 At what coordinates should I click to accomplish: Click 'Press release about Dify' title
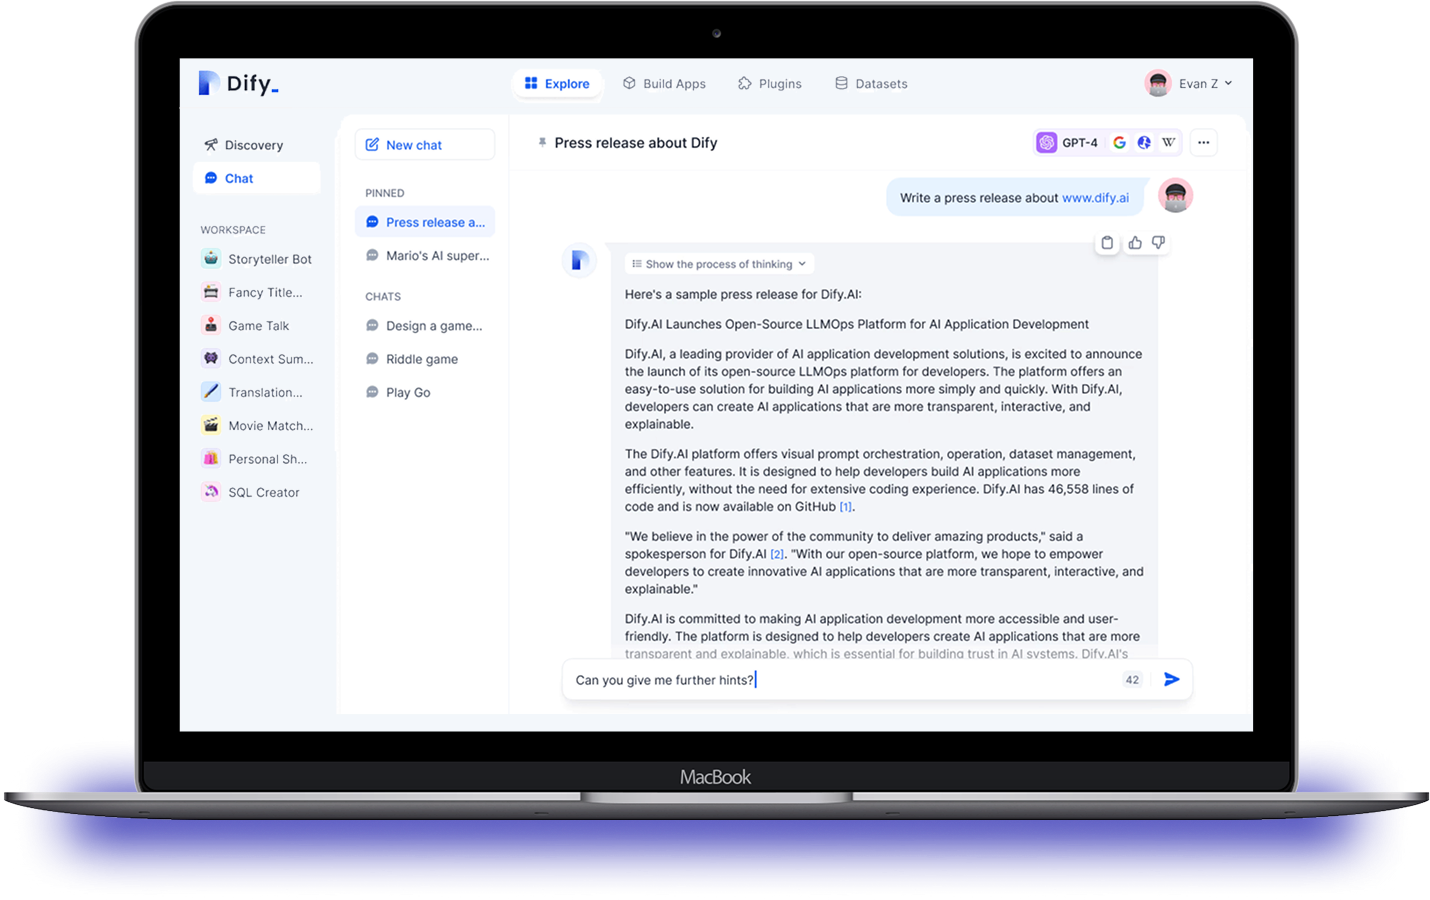pyautogui.click(x=636, y=143)
